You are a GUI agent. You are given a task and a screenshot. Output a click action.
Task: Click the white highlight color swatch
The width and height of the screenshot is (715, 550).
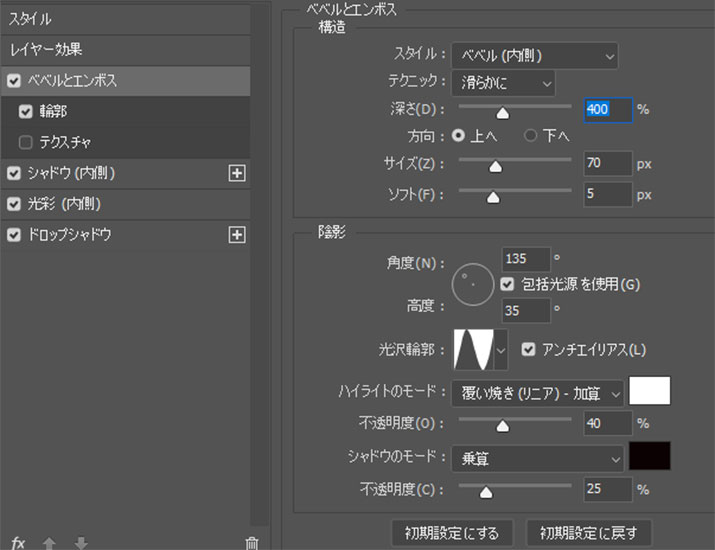tap(650, 390)
